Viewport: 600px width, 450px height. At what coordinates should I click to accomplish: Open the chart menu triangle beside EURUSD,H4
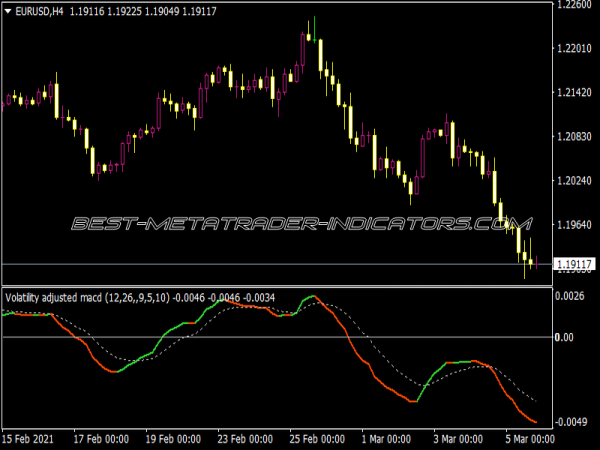[x=8, y=11]
